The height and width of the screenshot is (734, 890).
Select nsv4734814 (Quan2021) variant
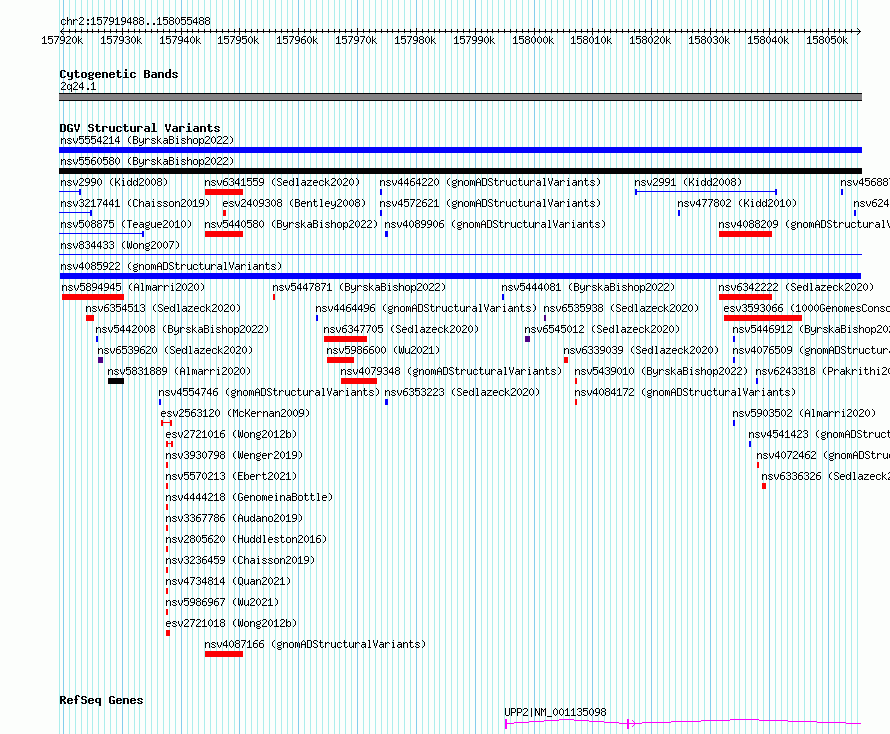pyautogui.click(x=228, y=581)
